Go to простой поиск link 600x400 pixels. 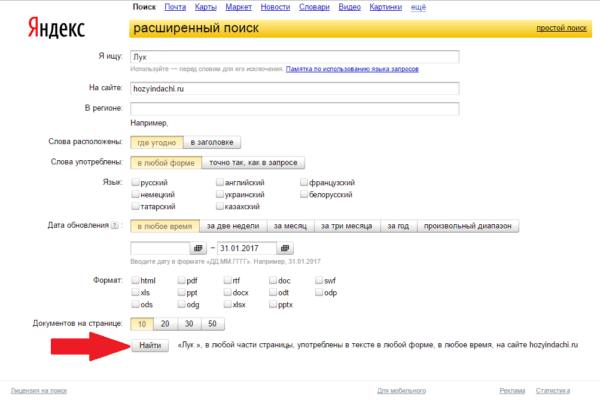point(560,30)
